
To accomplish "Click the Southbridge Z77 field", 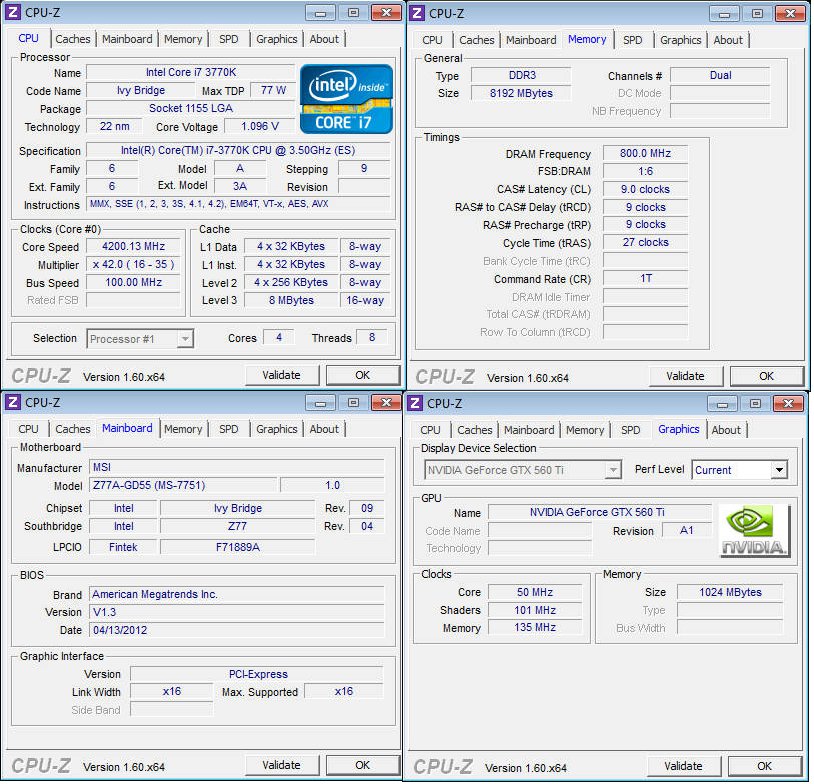I will point(237,526).
